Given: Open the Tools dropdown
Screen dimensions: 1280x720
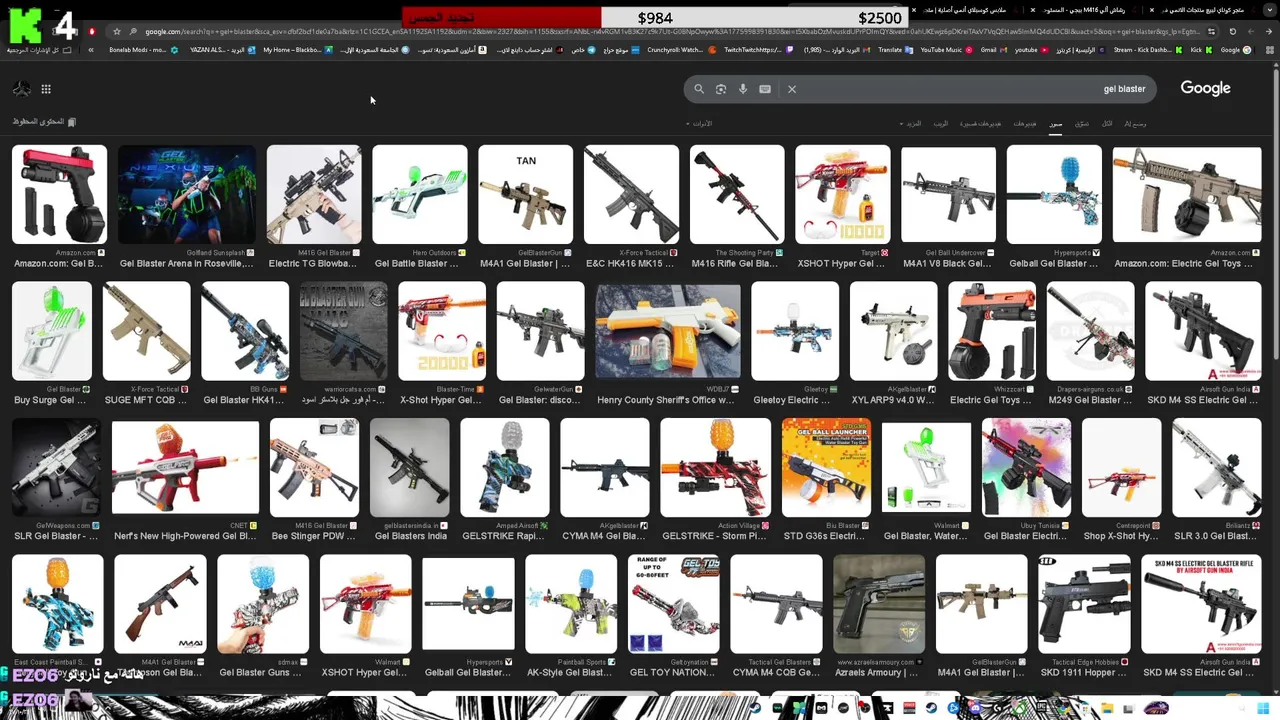Looking at the screenshot, I should (699, 123).
